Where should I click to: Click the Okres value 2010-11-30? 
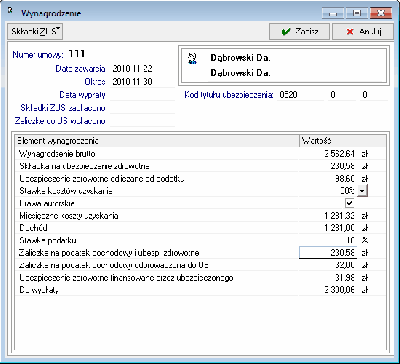point(132,82)
